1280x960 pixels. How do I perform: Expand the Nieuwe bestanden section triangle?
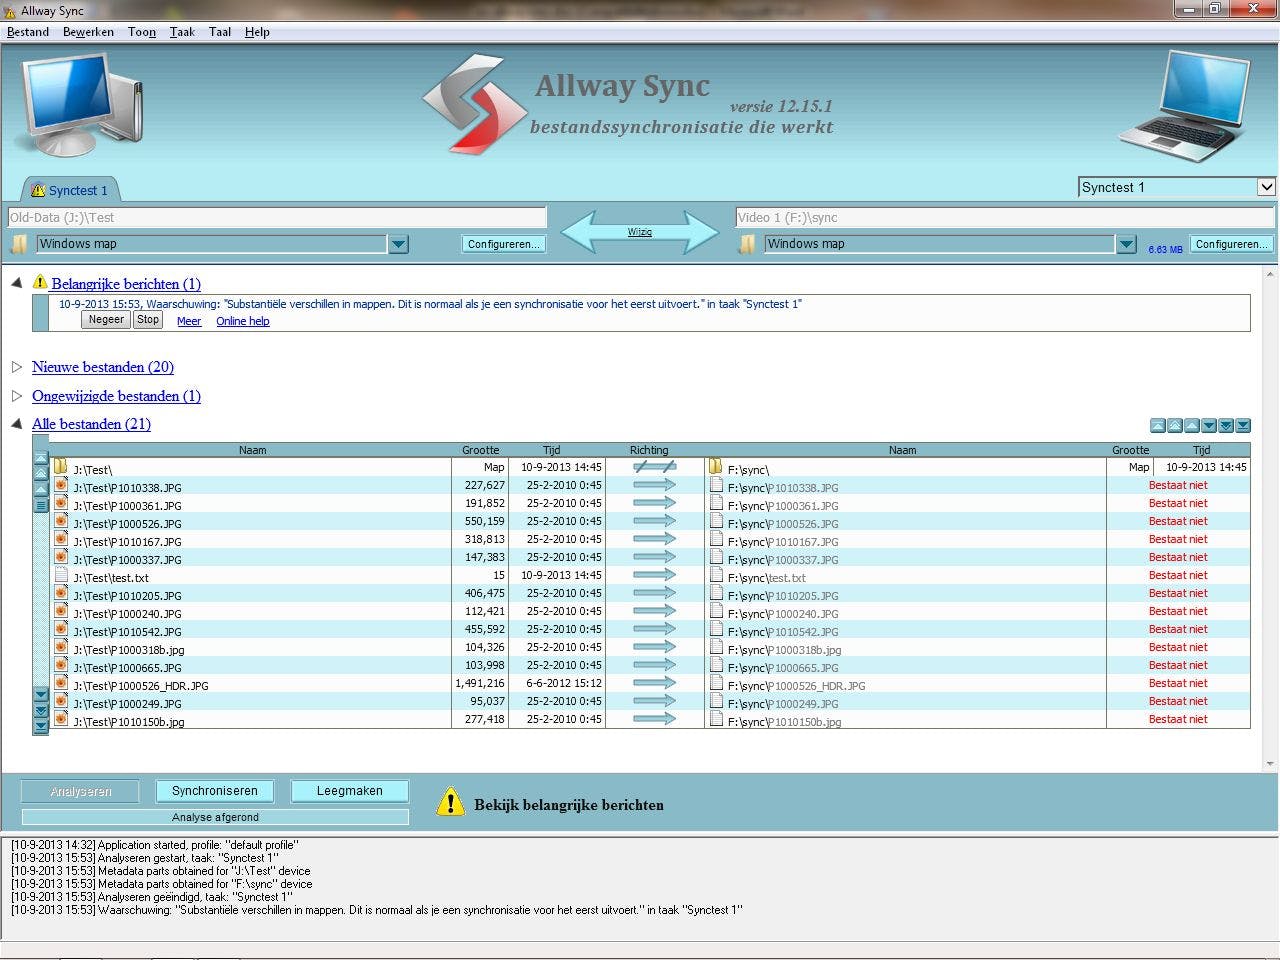(17, 367)
